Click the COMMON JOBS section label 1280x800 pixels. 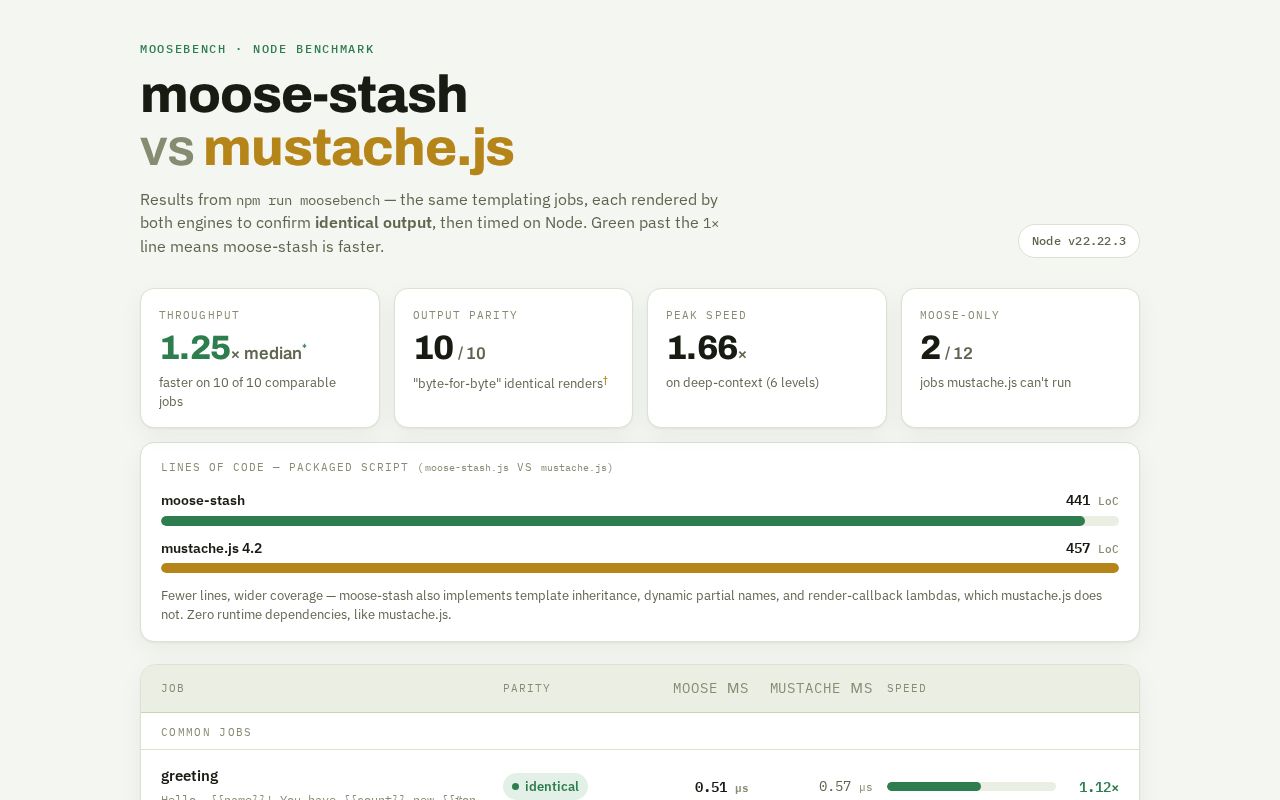coord(206,732)
